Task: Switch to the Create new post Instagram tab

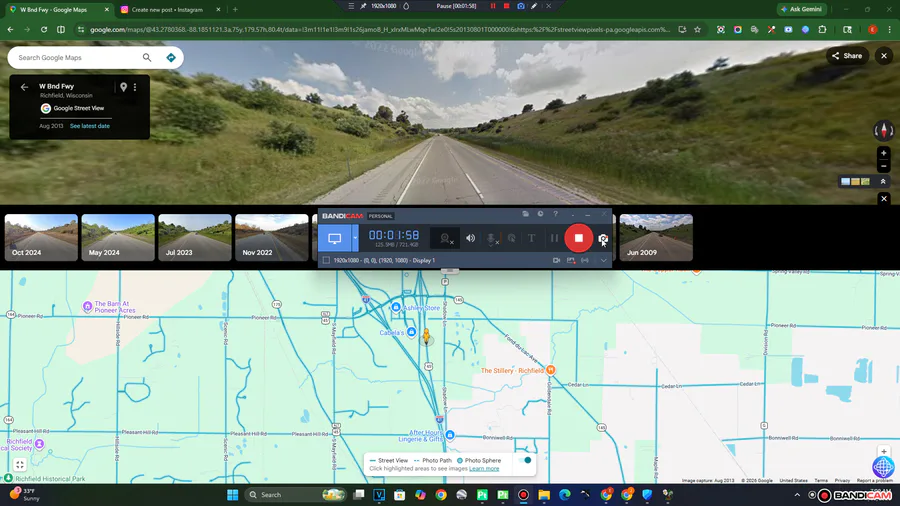Action: click(170, 10)
